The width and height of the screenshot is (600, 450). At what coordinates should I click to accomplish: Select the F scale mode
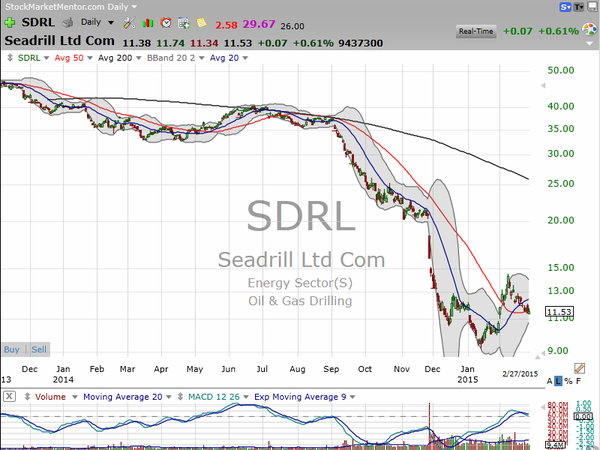[578, 381]
